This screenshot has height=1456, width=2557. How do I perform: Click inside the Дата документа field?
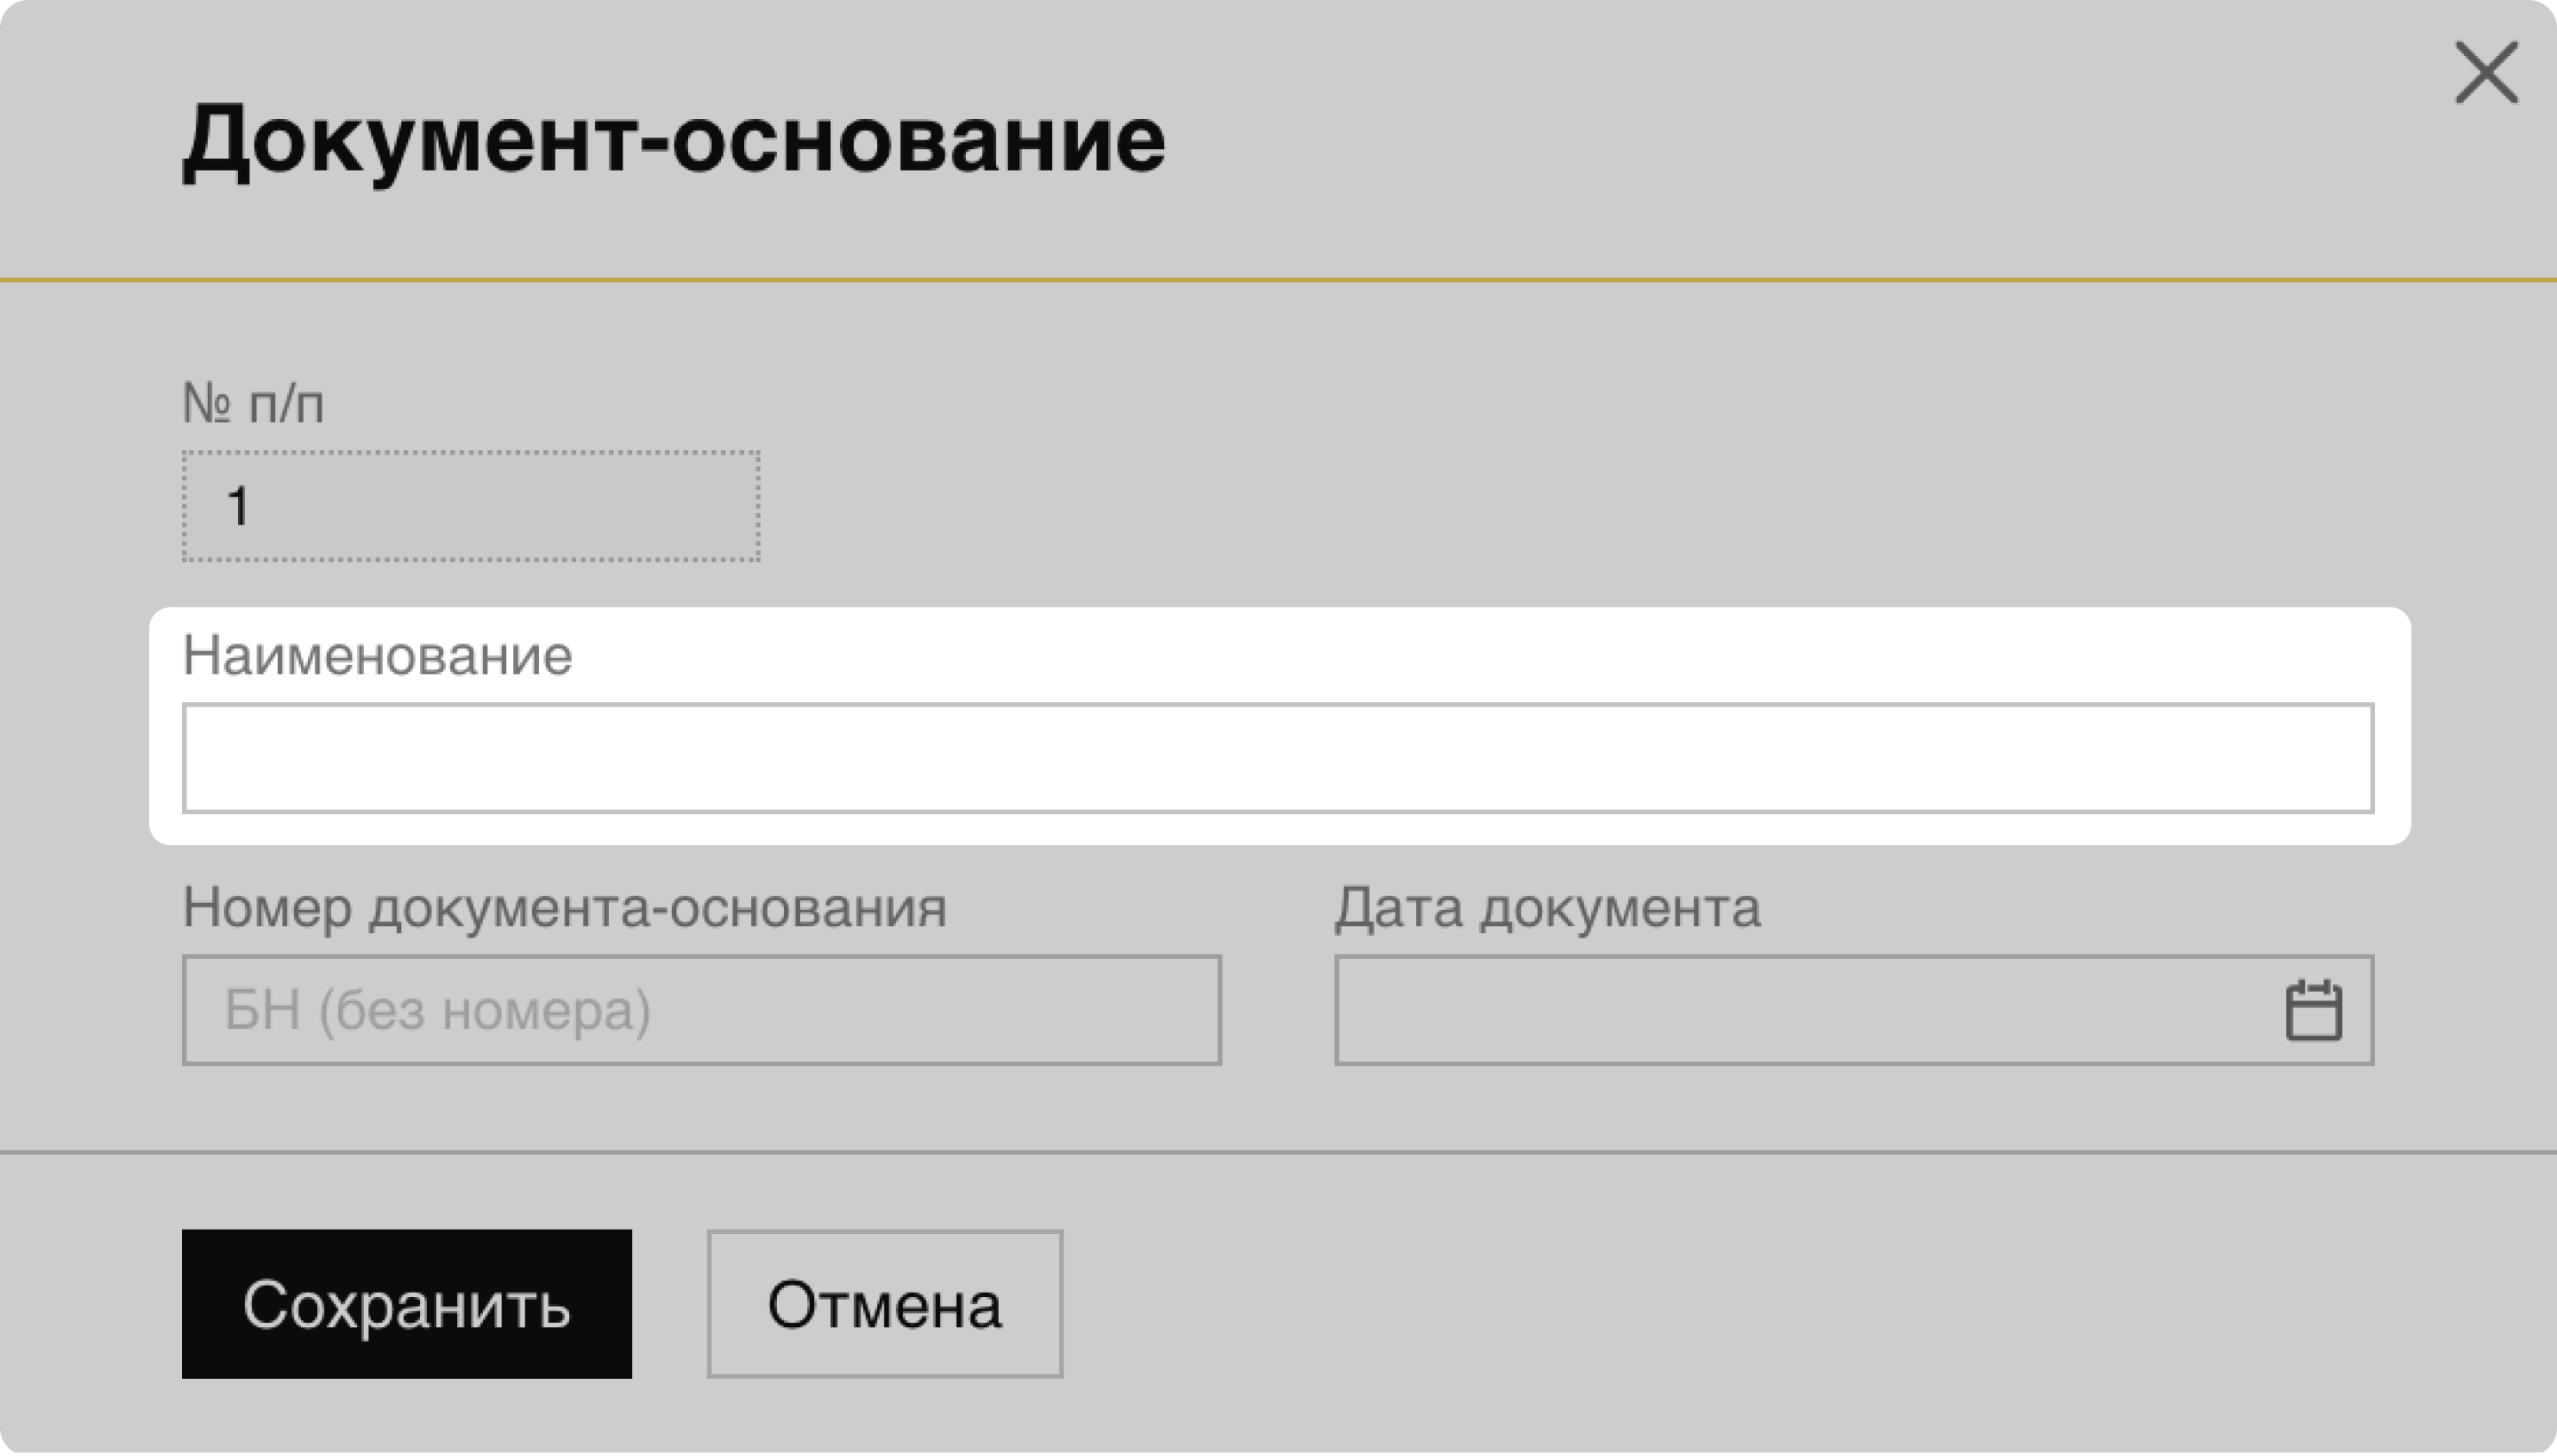(1800, 1010)
